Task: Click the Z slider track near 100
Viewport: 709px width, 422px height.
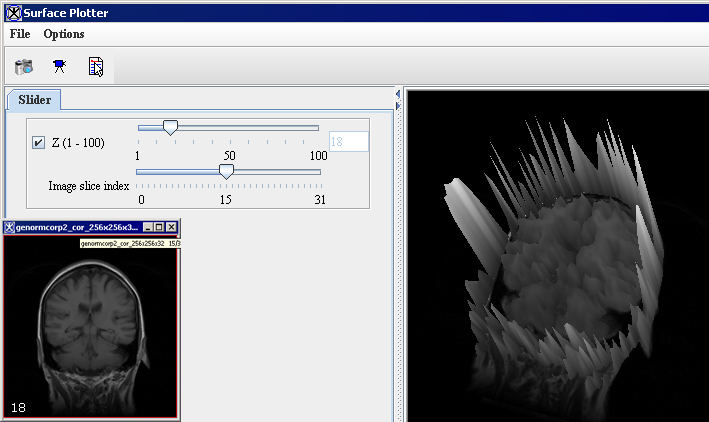Action: [314, 128]
